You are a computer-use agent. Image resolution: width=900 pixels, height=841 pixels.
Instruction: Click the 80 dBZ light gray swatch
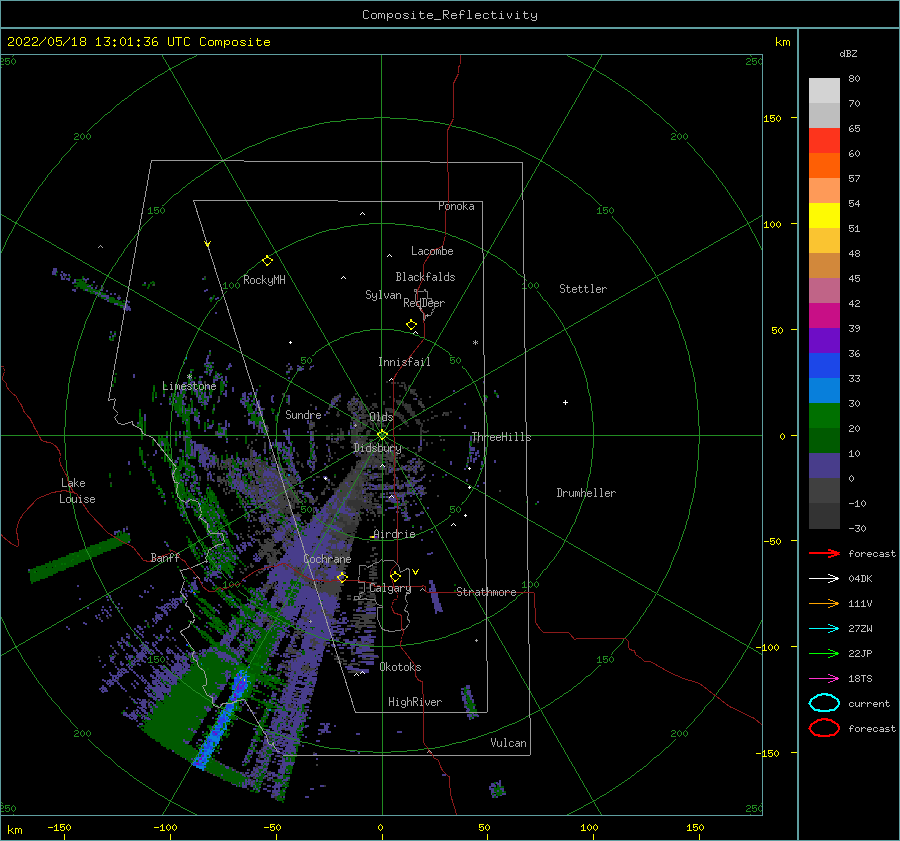pyautogui.click(x=824, y=90)
